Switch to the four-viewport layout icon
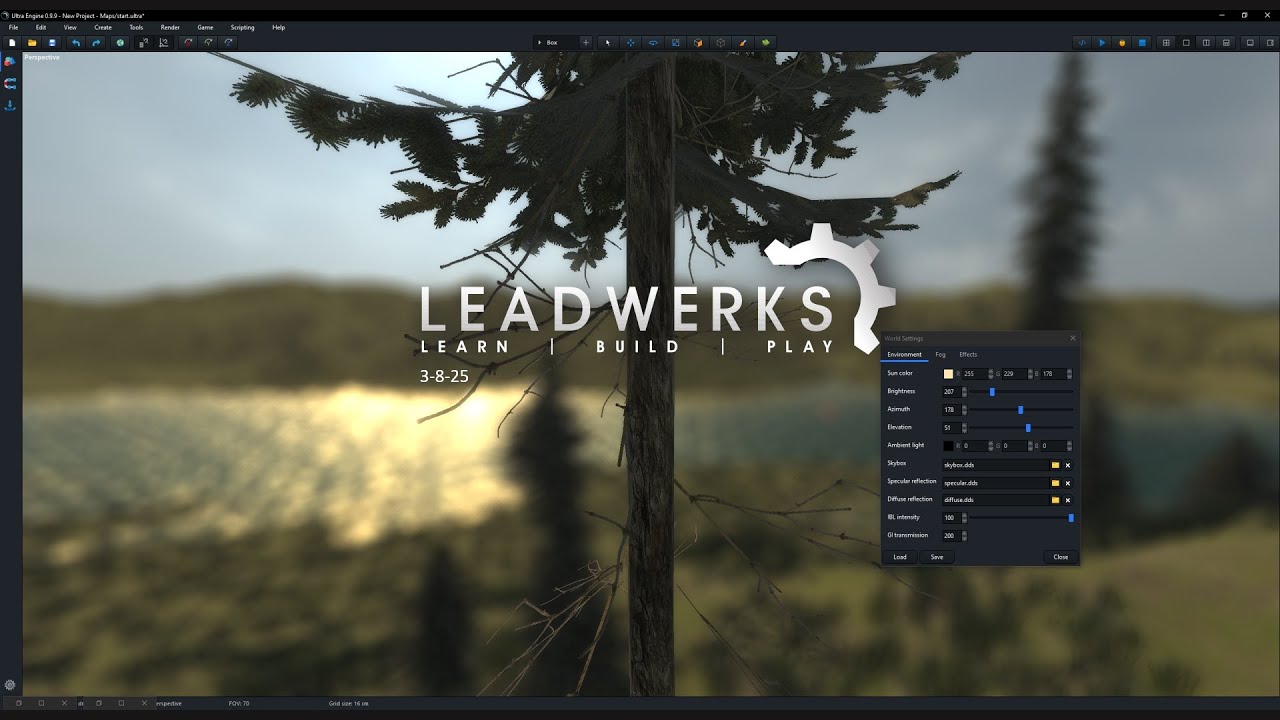Image resolution: width=1280 pixels, height=720 pixels. (x=1166, y=43)
